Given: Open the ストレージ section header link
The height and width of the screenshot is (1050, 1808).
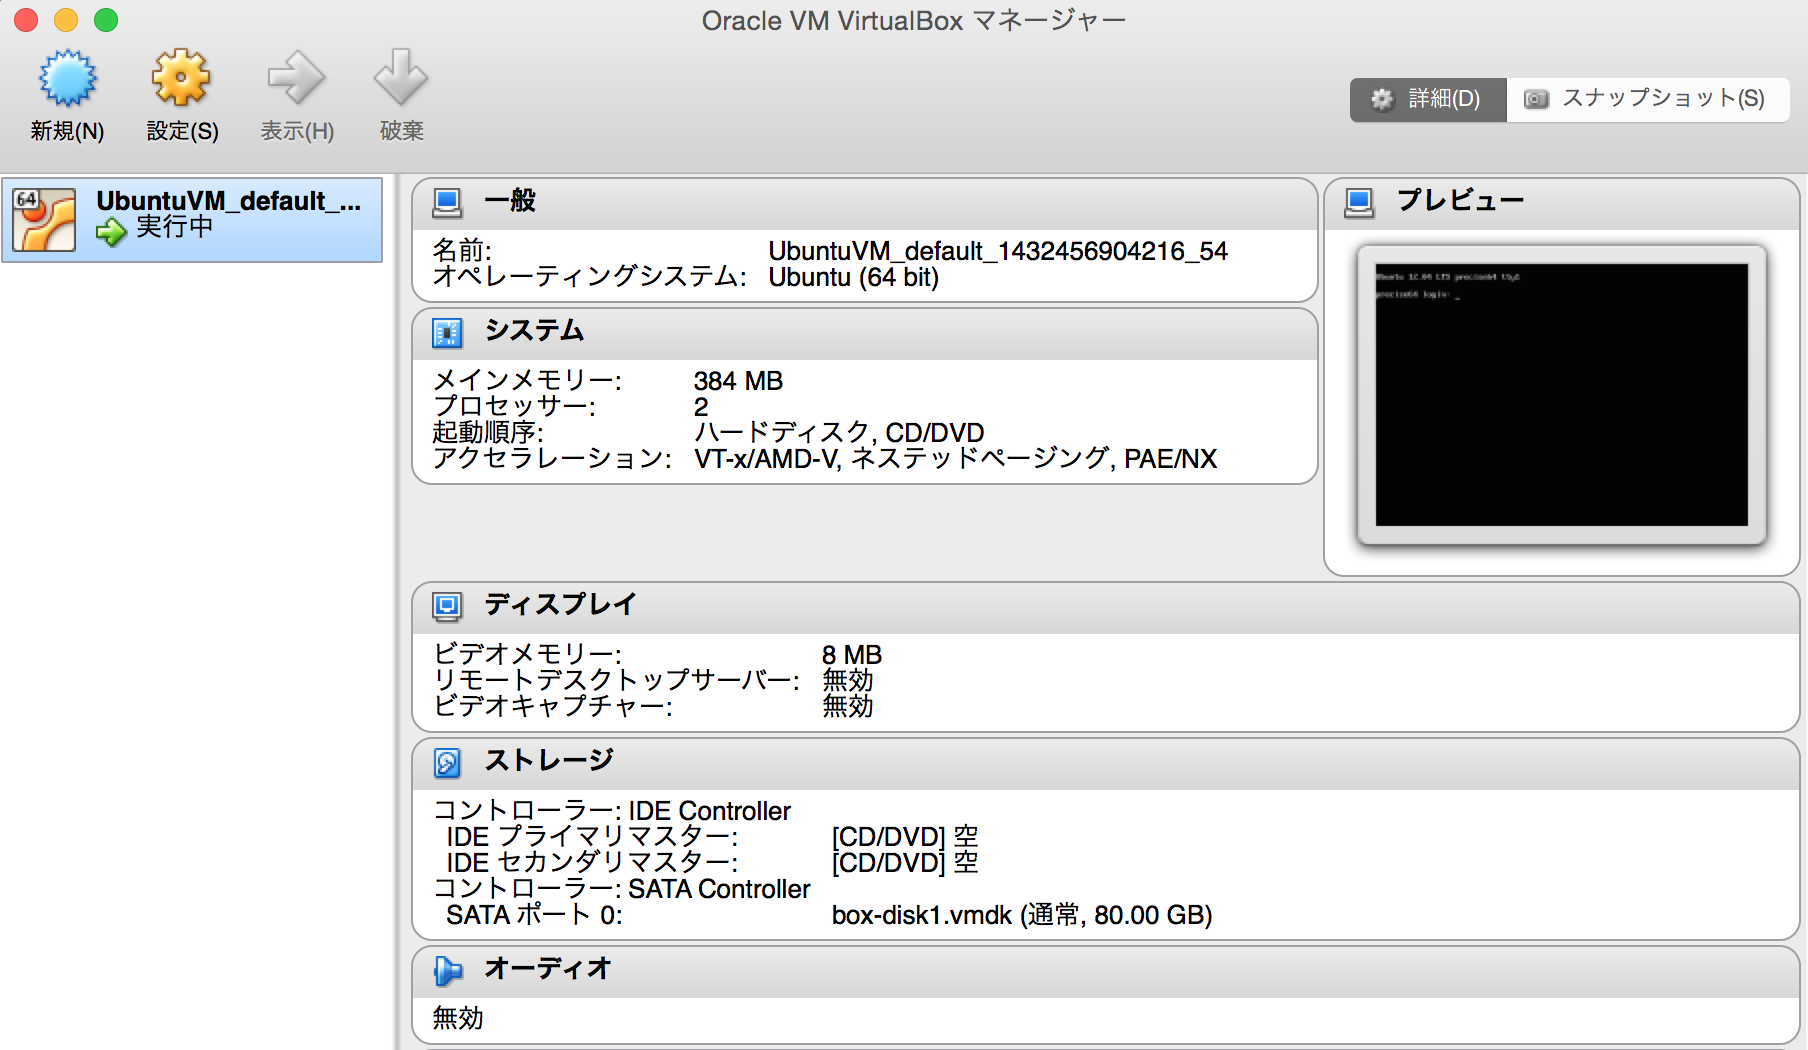Looking at the screenshot, I should [x=548, y=761].
